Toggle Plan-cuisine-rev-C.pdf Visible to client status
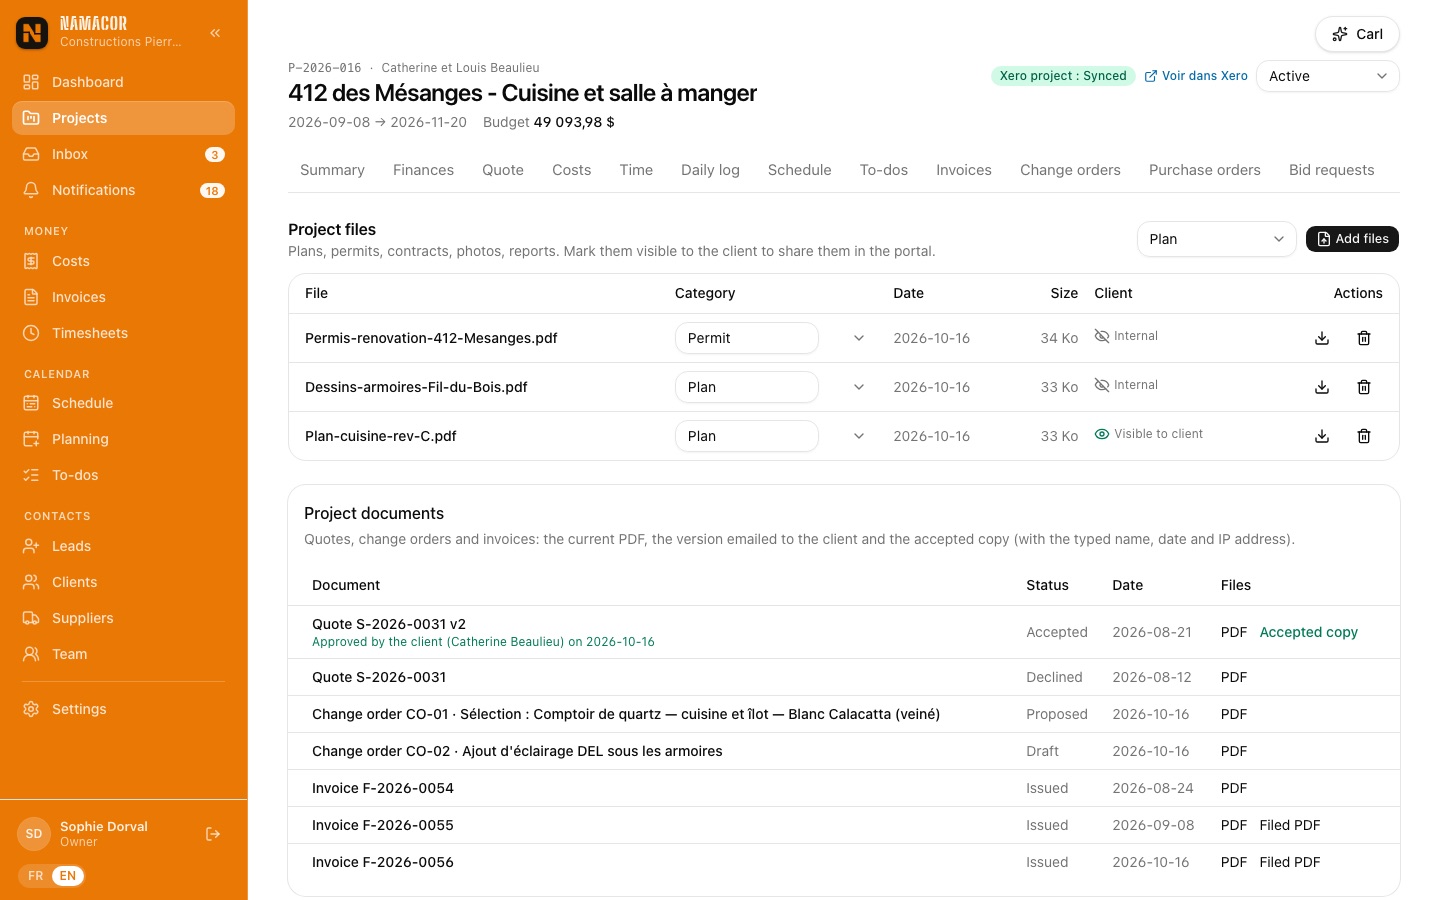Screen dimensions: 1440x900 [x=1149, y=434]
